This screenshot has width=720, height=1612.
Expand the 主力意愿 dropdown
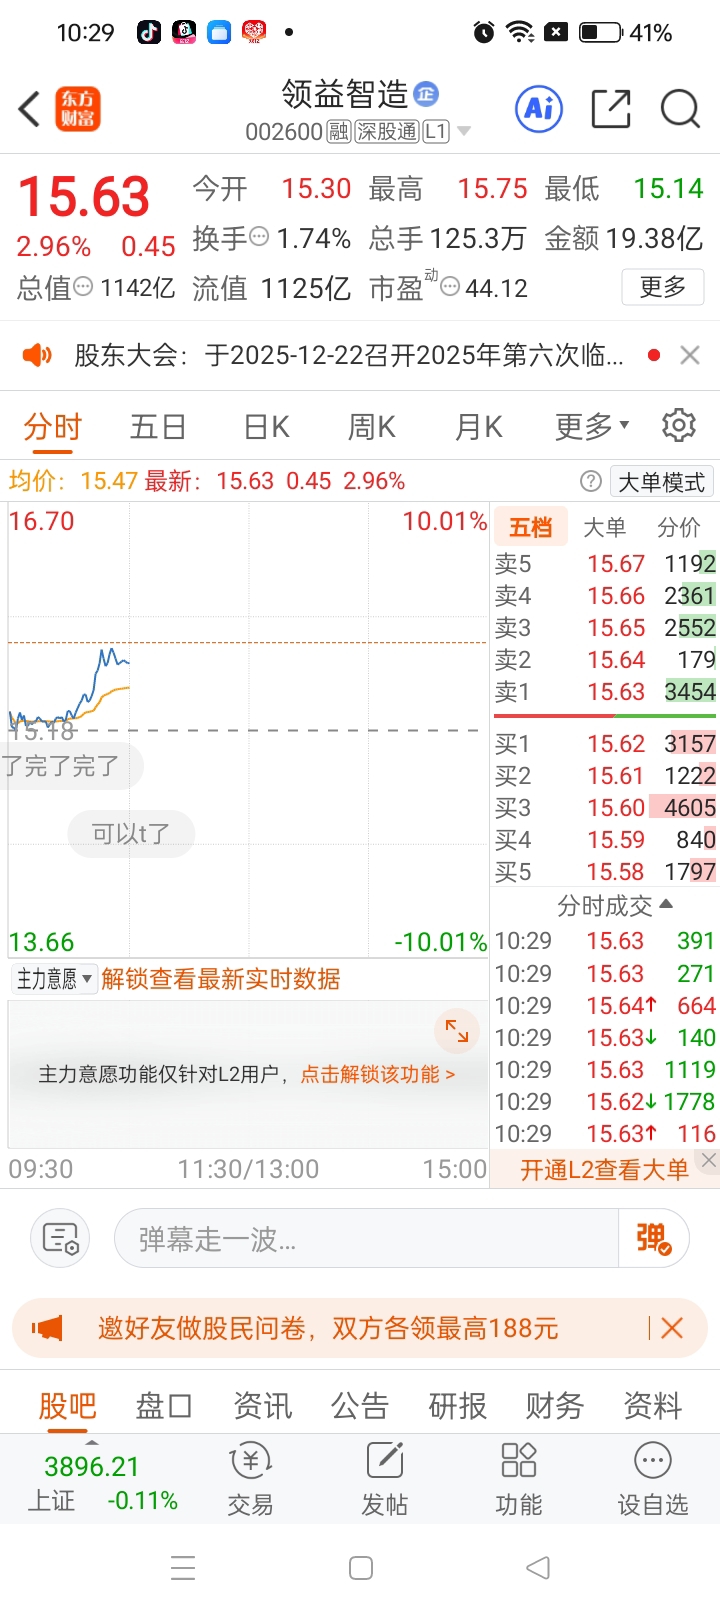(x=54, y=979)
